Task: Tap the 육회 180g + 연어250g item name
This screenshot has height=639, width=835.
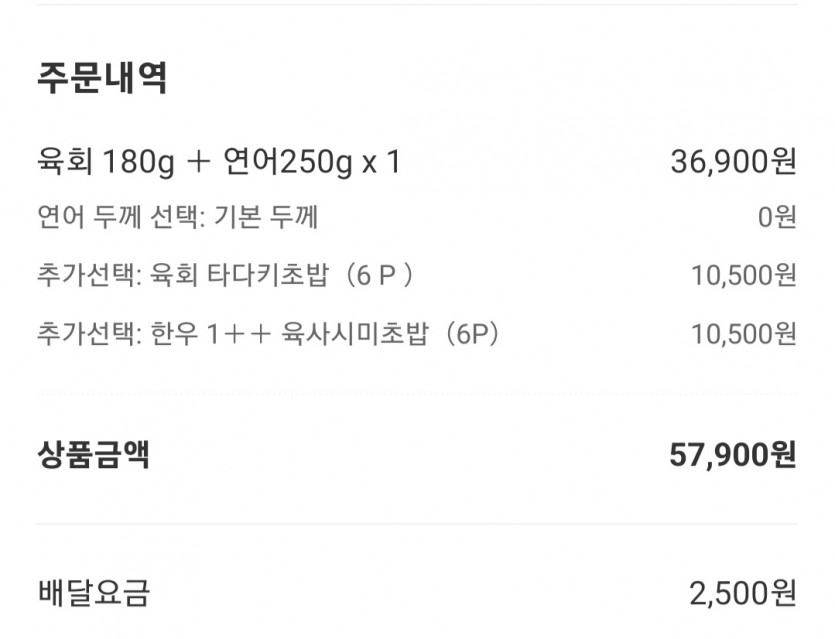Action: (195, 162)
